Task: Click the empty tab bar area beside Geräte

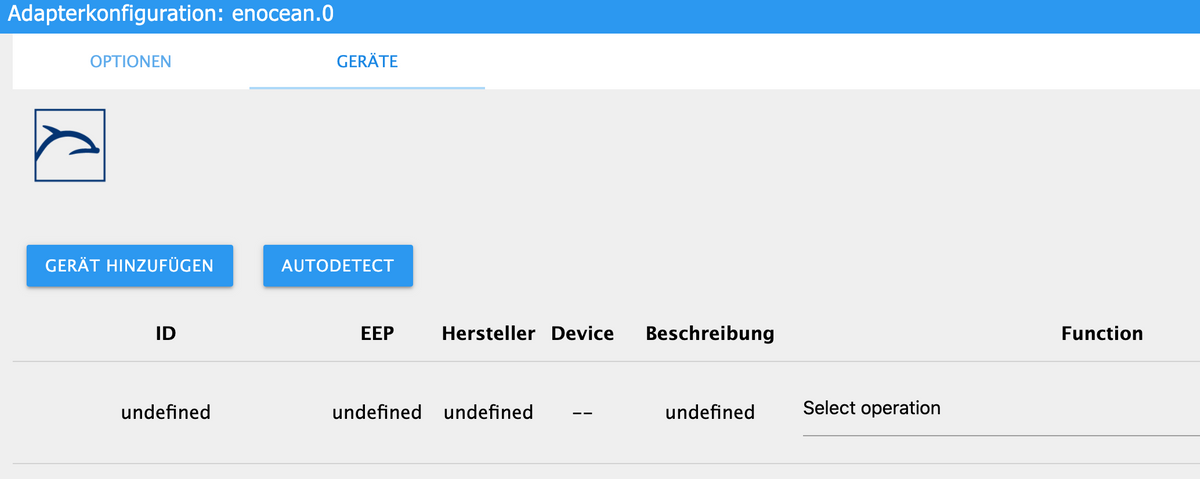Action: point(840,61)
